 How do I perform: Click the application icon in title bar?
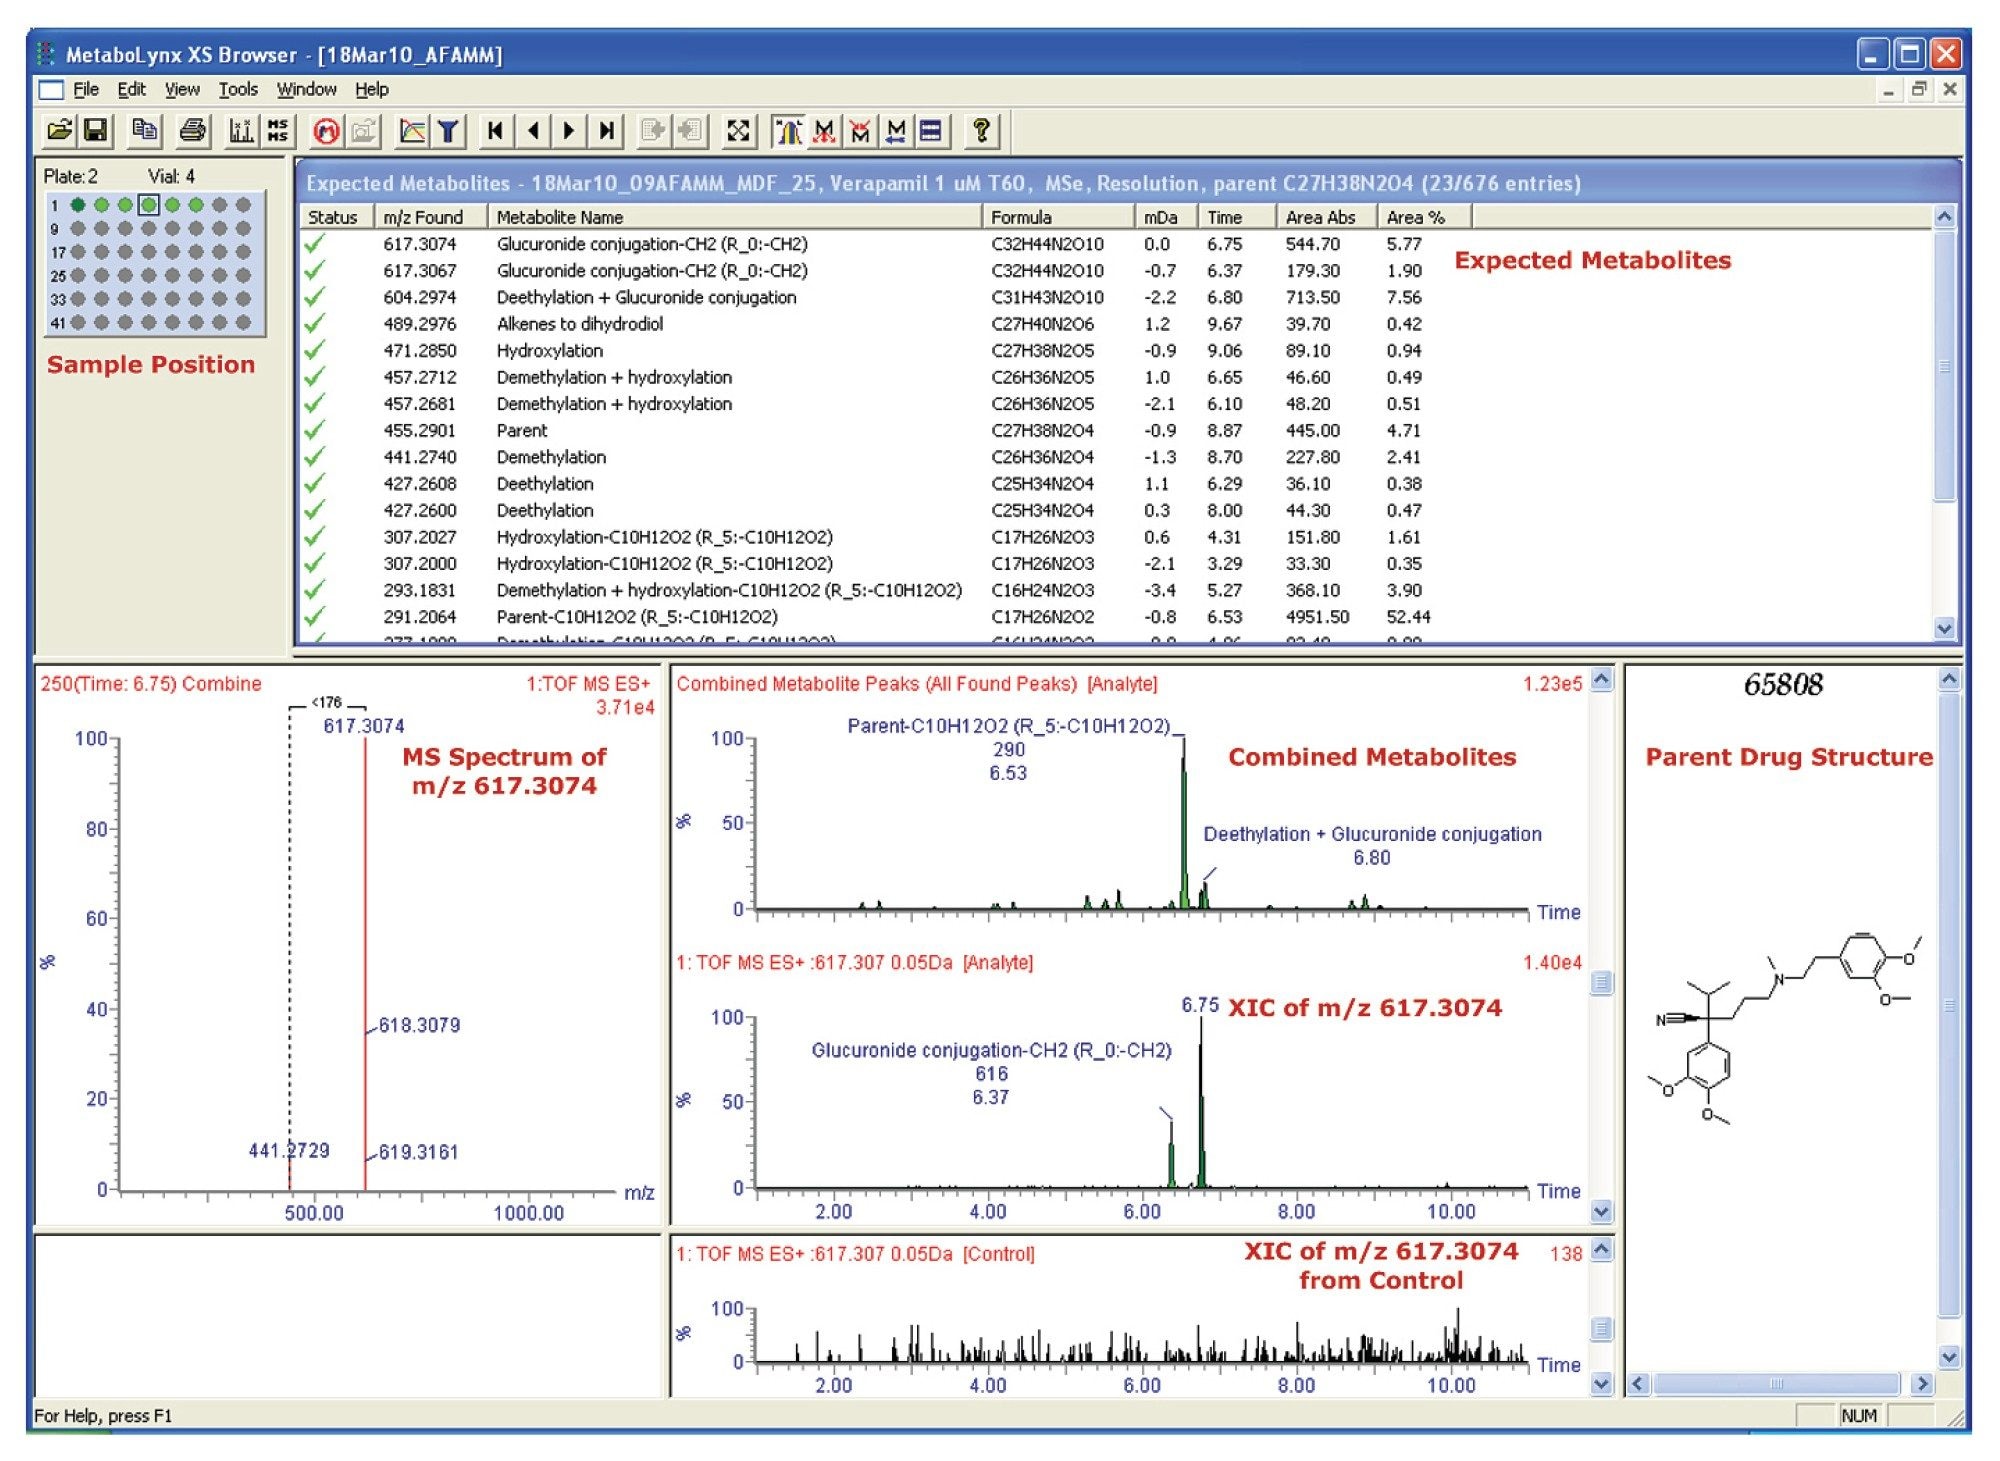coord(46,54)
